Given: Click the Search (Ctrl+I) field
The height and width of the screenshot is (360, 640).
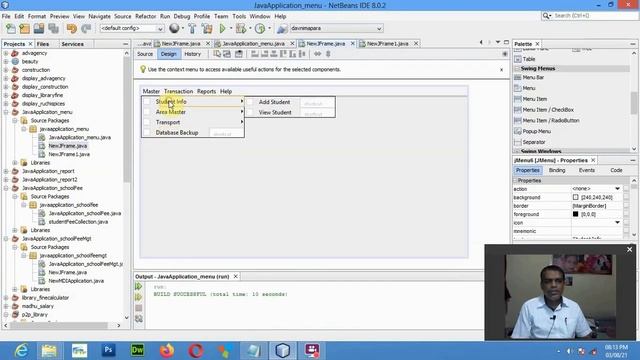Looking at the screenshot, I should [x=590, y=16].
